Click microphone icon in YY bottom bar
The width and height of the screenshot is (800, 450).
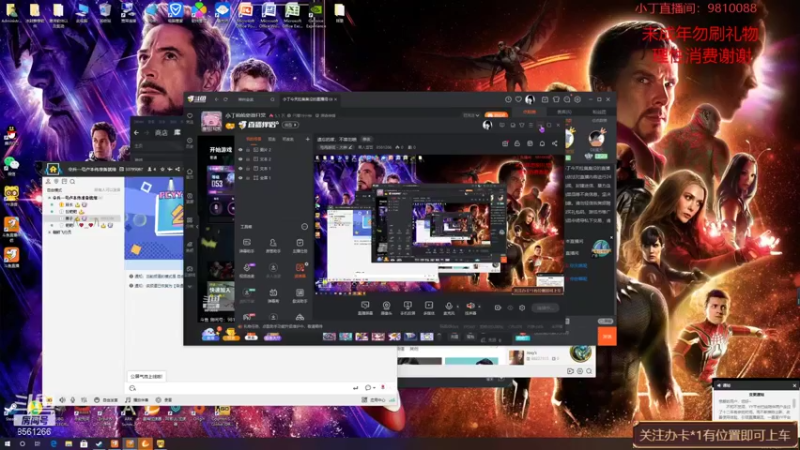click(x=72, y=400)
